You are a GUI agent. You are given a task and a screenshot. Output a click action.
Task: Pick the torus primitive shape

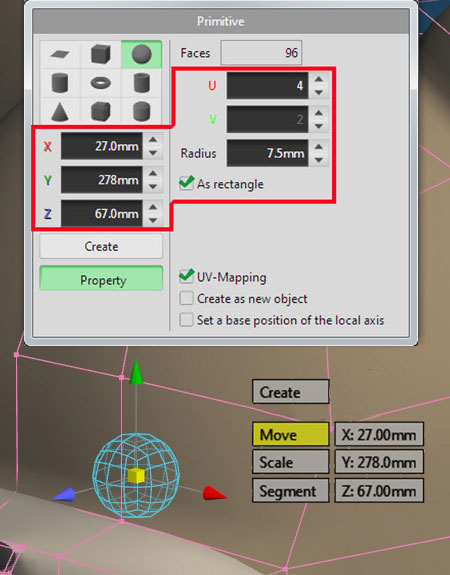100,83
